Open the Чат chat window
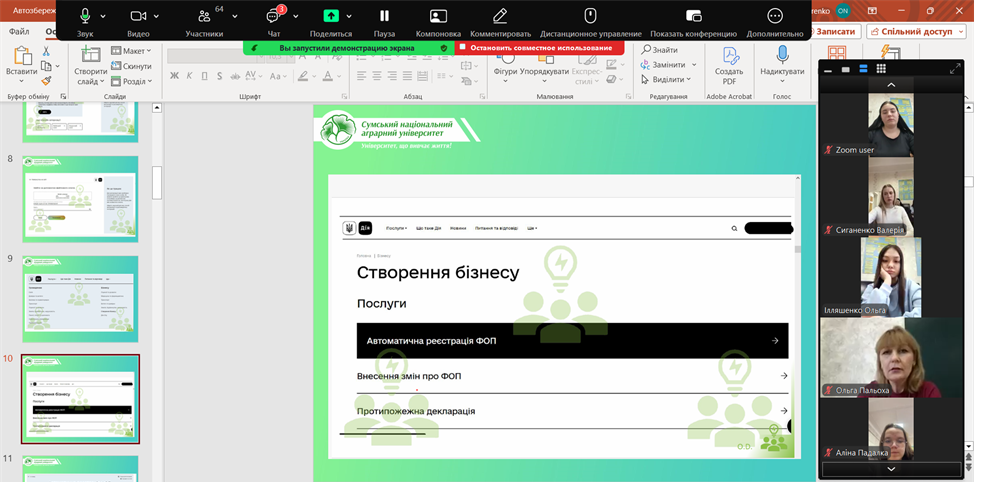990x482 pixels. point(273,16)
